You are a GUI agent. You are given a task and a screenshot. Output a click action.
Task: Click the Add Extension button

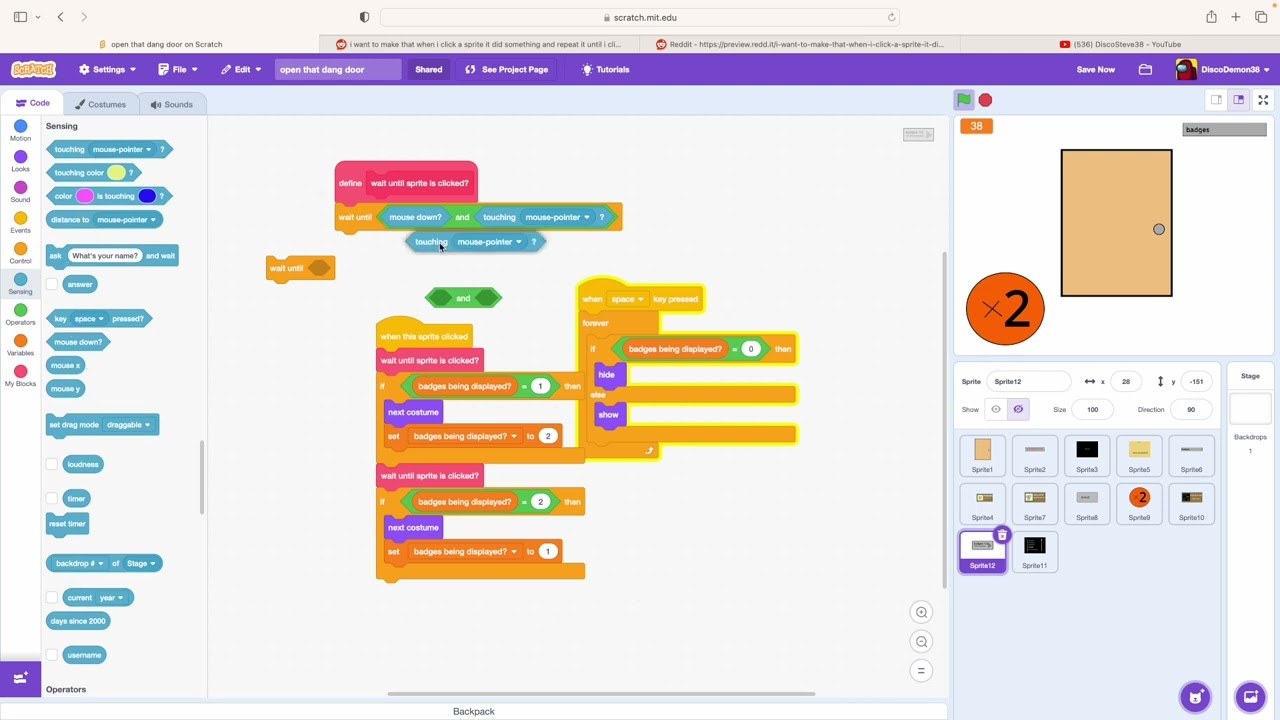[x=20, y=679]
